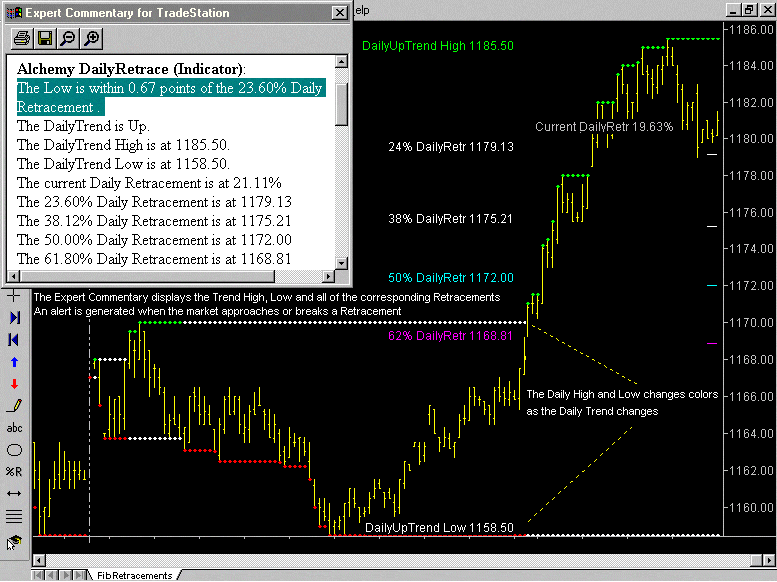Select the parallel horizontal lines tool
Viewport: 777px width, 582px height.
[x=14, y=517]
